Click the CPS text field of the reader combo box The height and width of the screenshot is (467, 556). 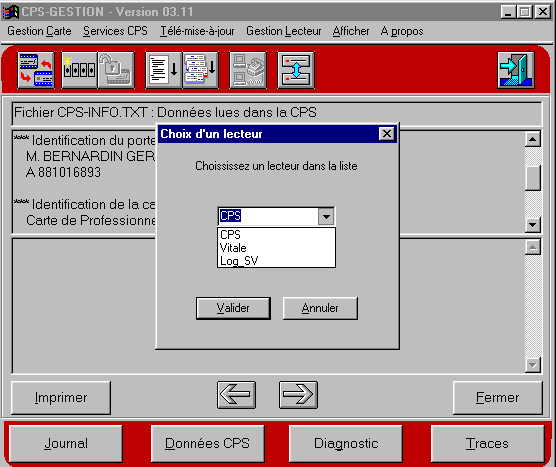[268, 216]
